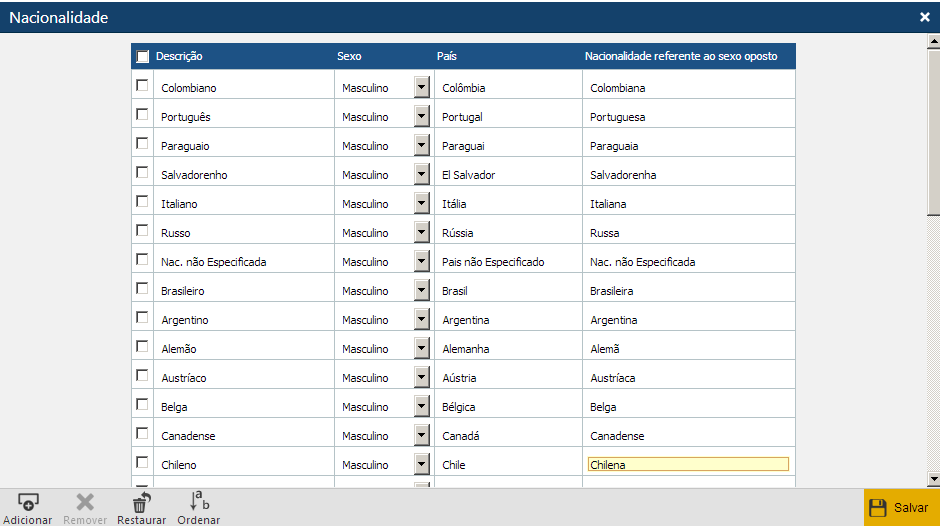
Task: Save changes with the Salvar button
Action: point(902,507)
